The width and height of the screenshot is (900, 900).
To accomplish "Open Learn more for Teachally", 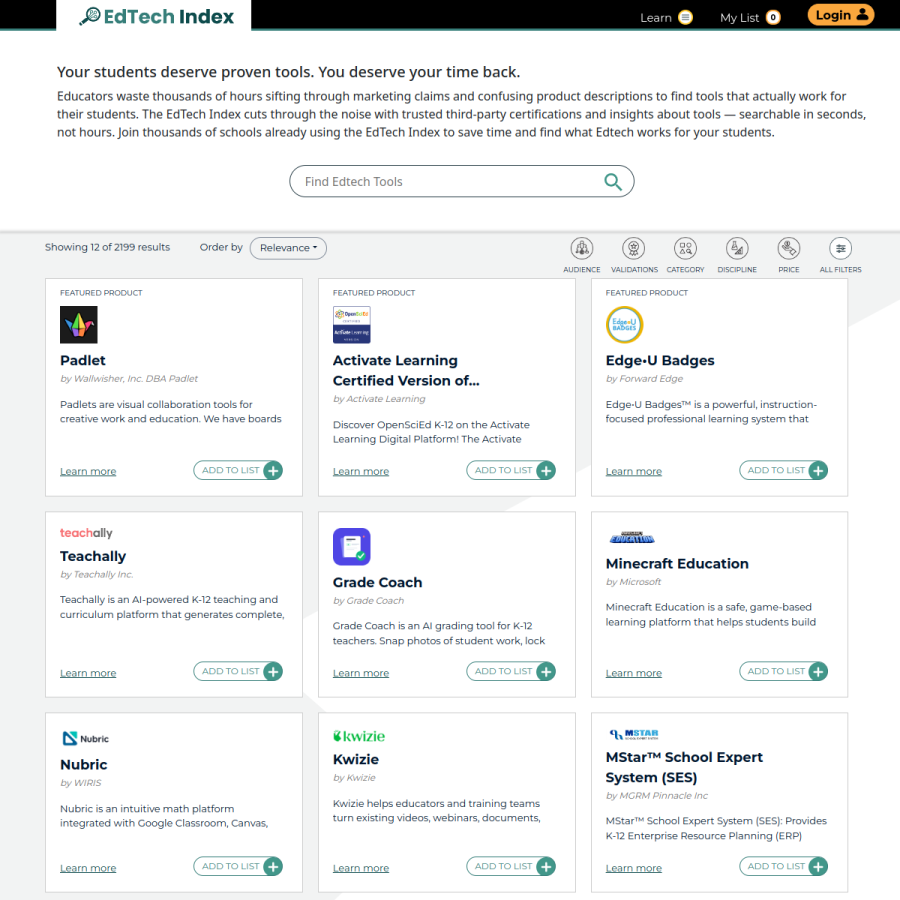I will pyautogui.click(x=88, y=673).
